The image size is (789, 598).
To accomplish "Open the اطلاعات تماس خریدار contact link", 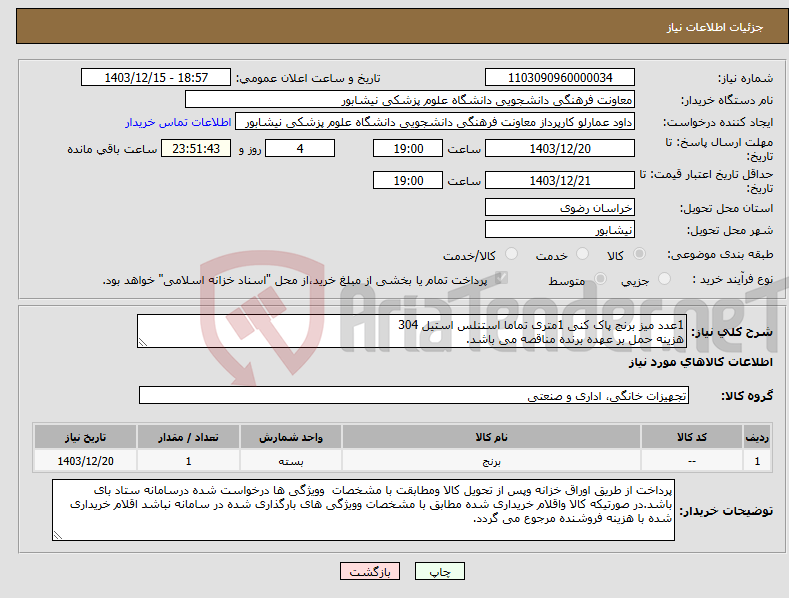I will (178, 122).
